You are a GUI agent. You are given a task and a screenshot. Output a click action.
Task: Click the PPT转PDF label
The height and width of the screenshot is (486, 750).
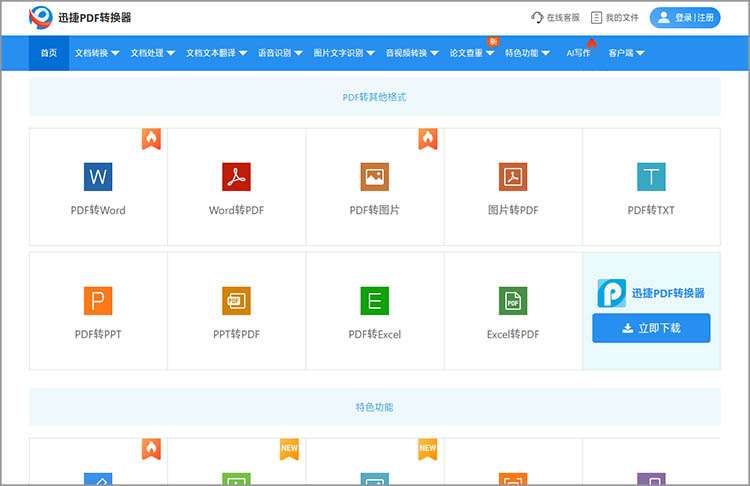[236, 334]
